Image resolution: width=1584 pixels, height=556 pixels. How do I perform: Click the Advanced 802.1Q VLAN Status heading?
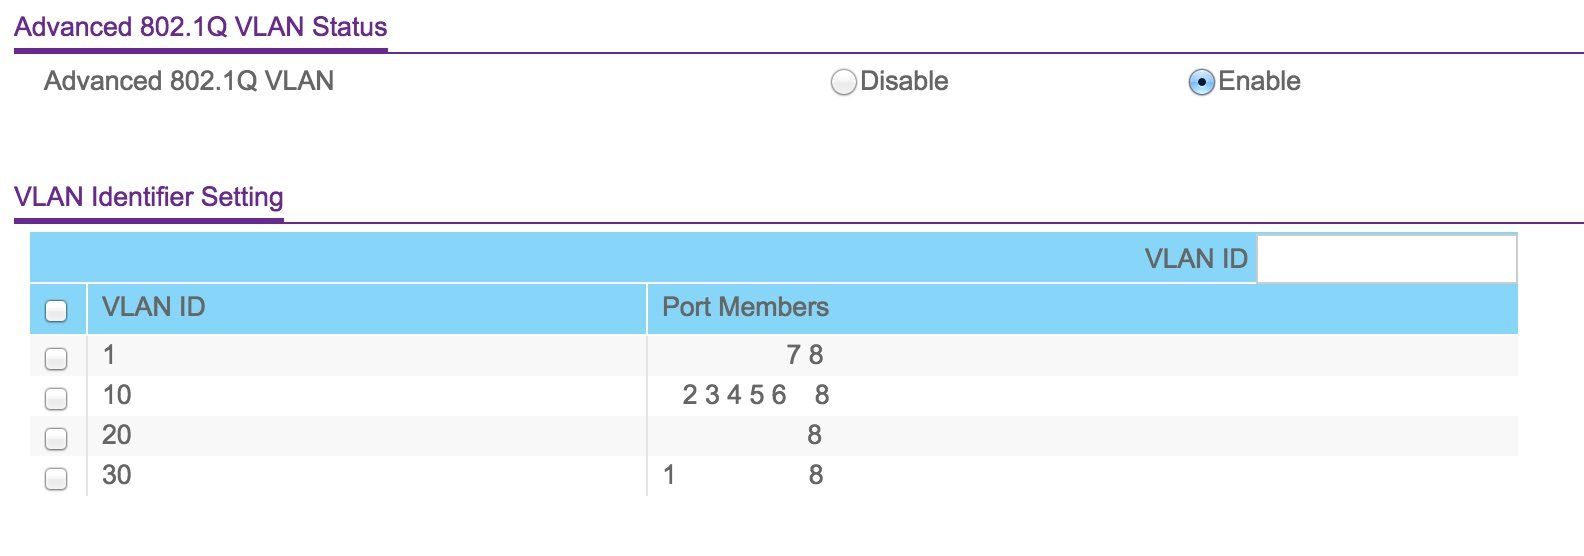tap(201, 27)
